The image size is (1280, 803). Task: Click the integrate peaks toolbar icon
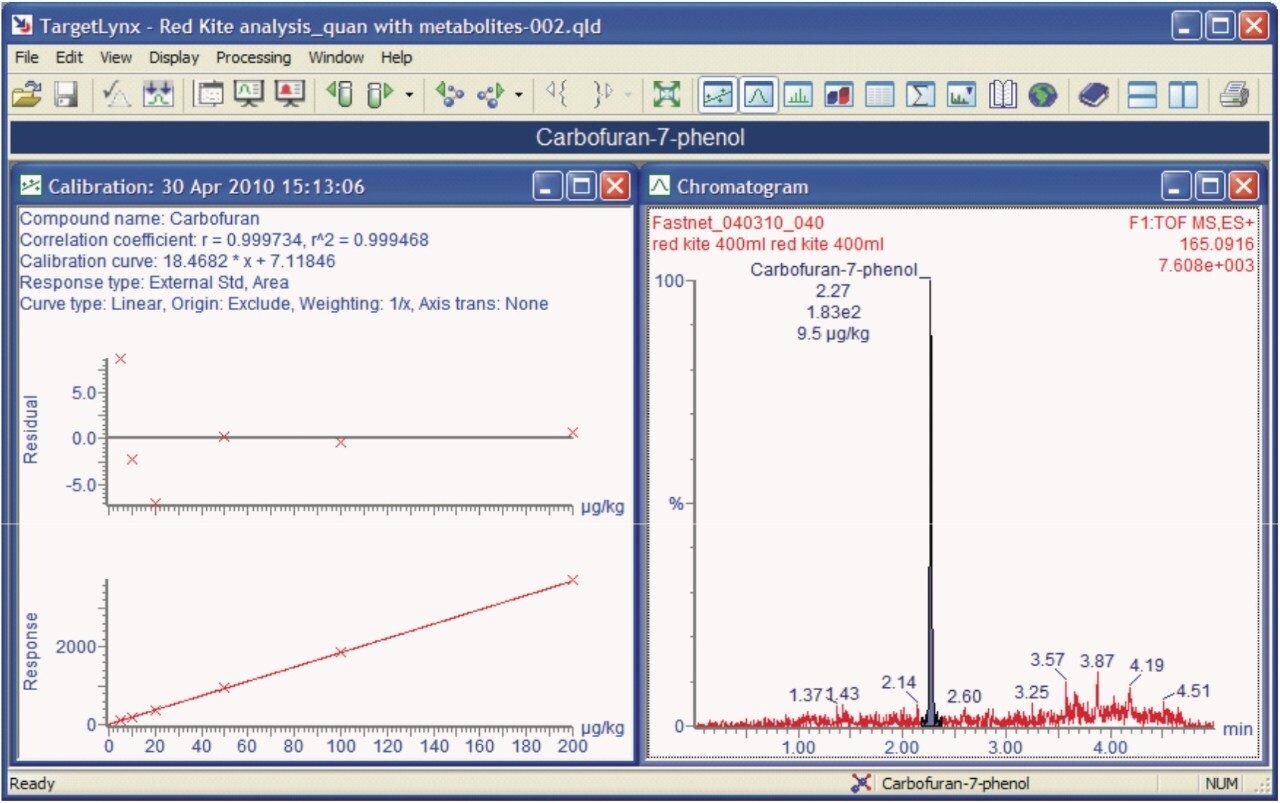[158, 95]
